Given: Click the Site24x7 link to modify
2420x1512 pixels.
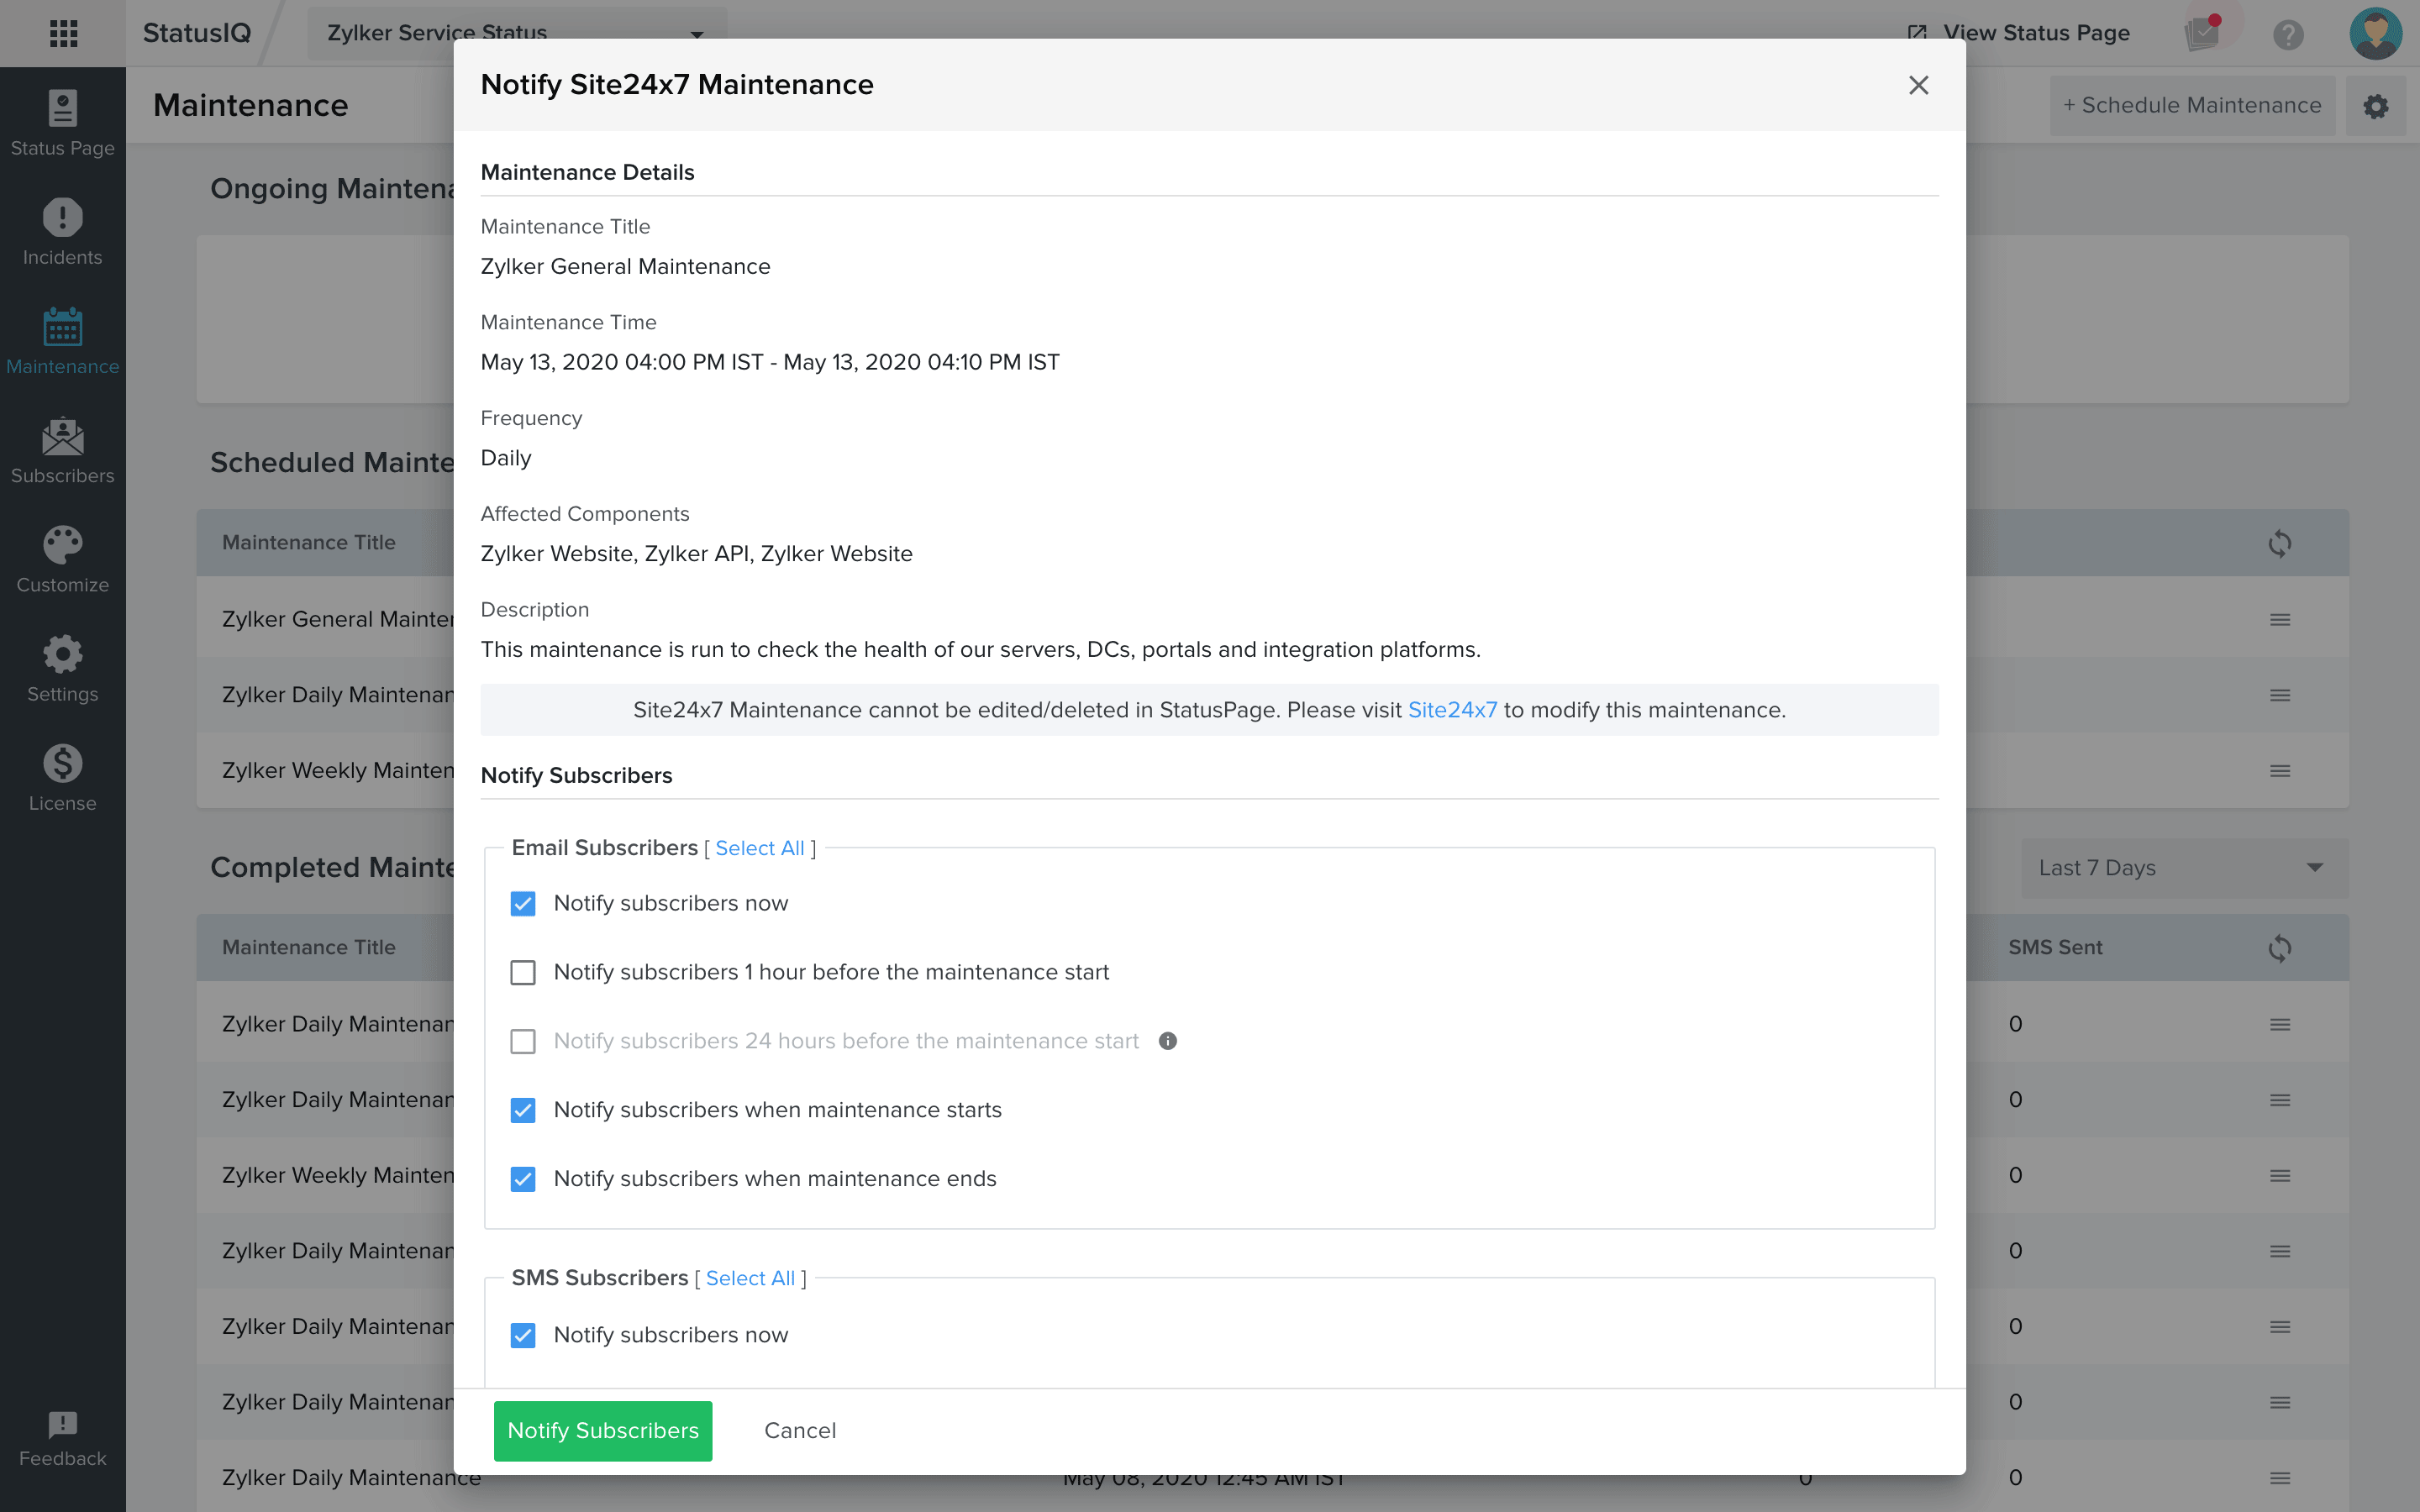Looking at the screenshot, I should (1449, 709).
